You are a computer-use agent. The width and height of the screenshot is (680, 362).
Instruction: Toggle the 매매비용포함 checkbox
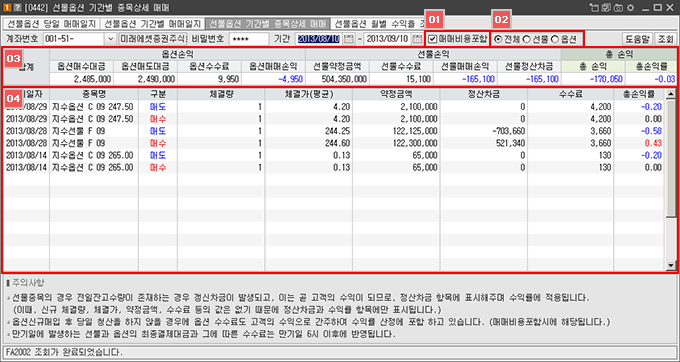(432, 39)
